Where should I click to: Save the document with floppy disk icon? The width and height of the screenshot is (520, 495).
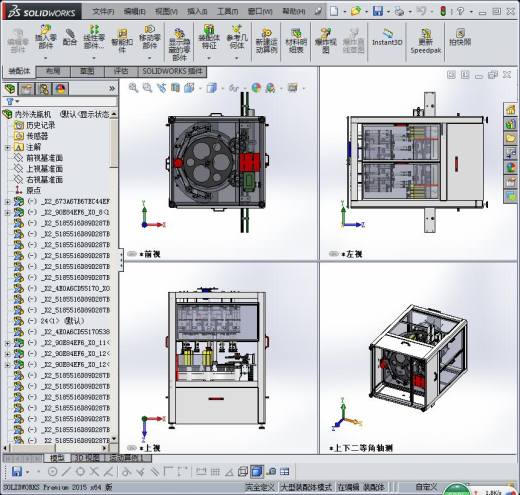[378, 11]
